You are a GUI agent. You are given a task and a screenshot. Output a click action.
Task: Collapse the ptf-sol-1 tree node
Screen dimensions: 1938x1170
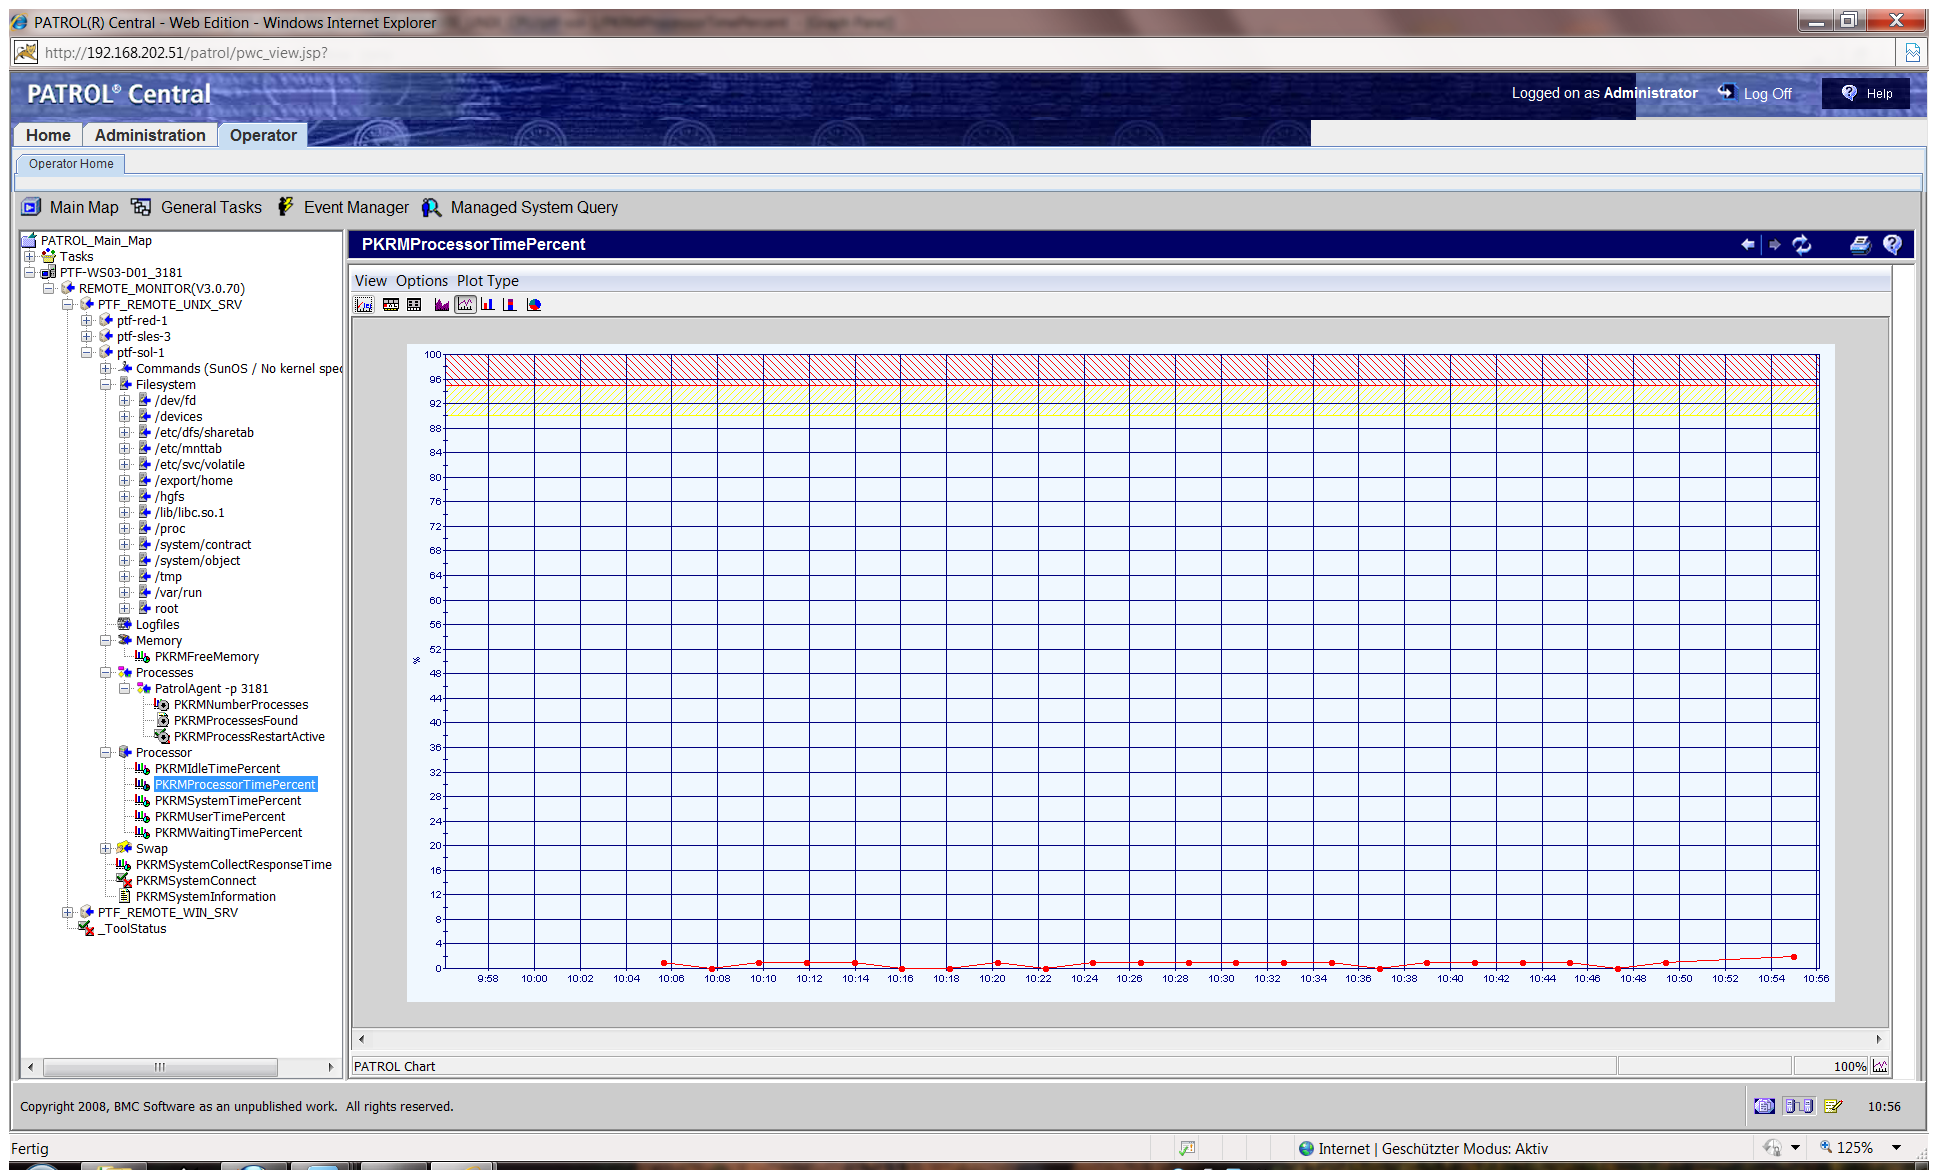87,353
